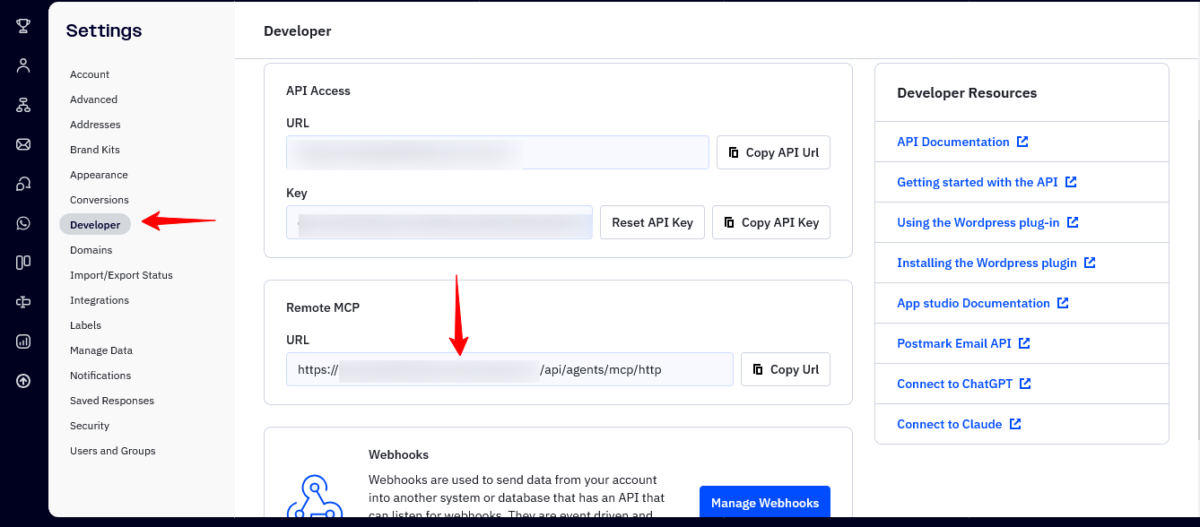The width and height of the screenshot is (1200, 527).
Task: Open Import/Export Status page
Action: pyautogui.click(x=121, y=275)
